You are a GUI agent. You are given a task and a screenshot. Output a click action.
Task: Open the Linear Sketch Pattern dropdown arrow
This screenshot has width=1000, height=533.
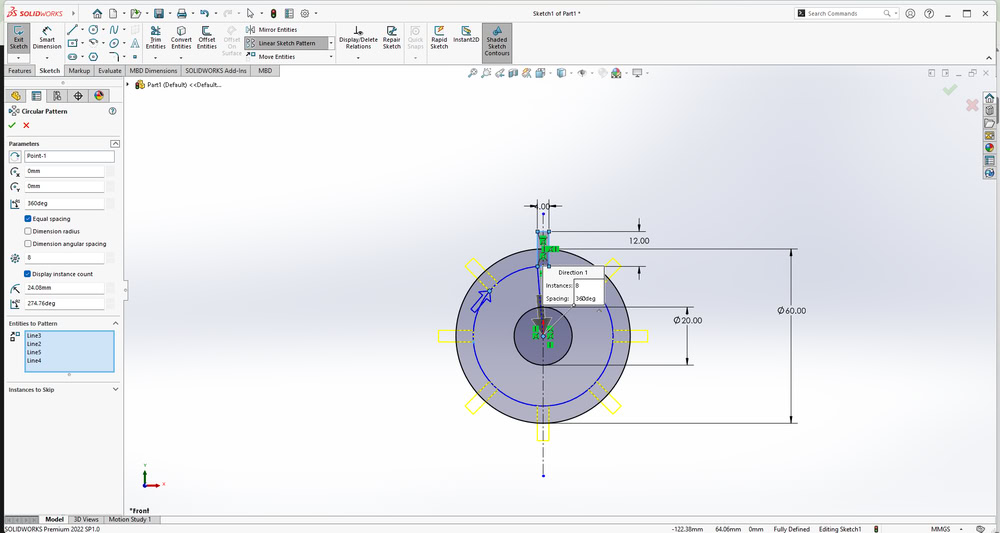331,43
